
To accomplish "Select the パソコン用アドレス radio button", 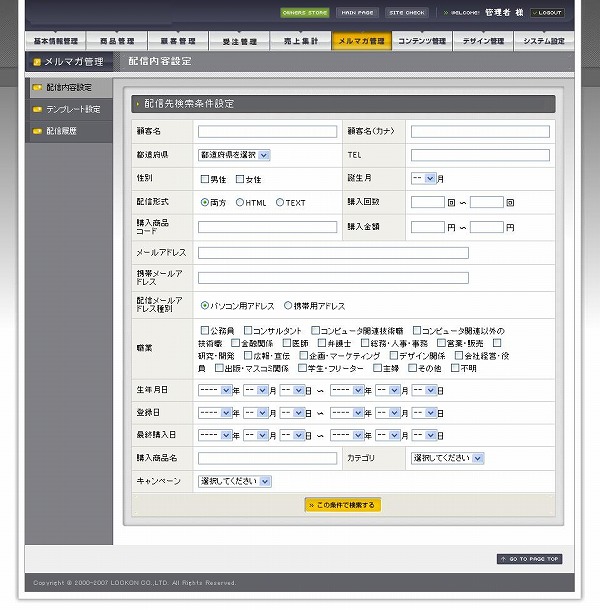I will pos(205,305).
